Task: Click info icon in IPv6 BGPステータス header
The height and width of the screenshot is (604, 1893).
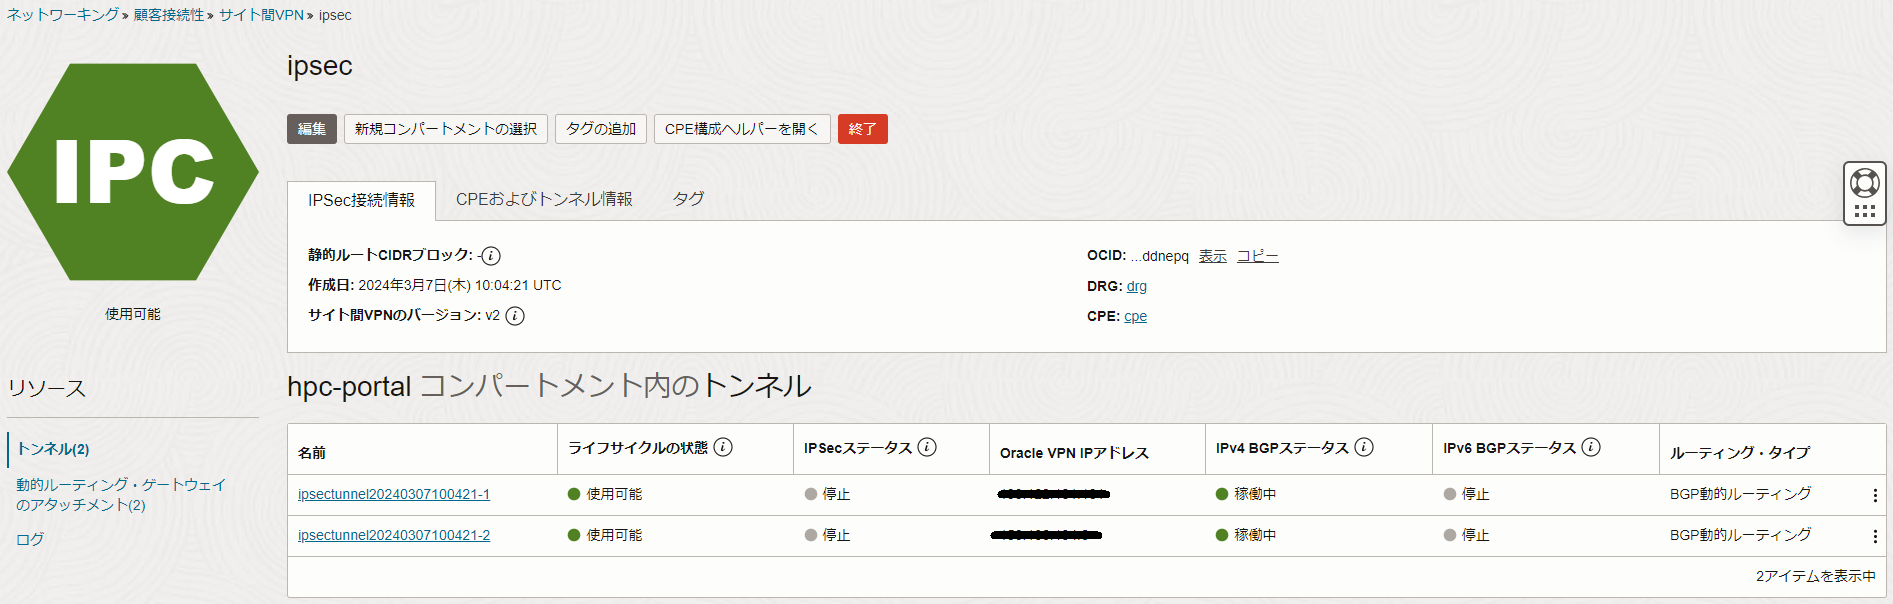Action: tap(1591, 447)
